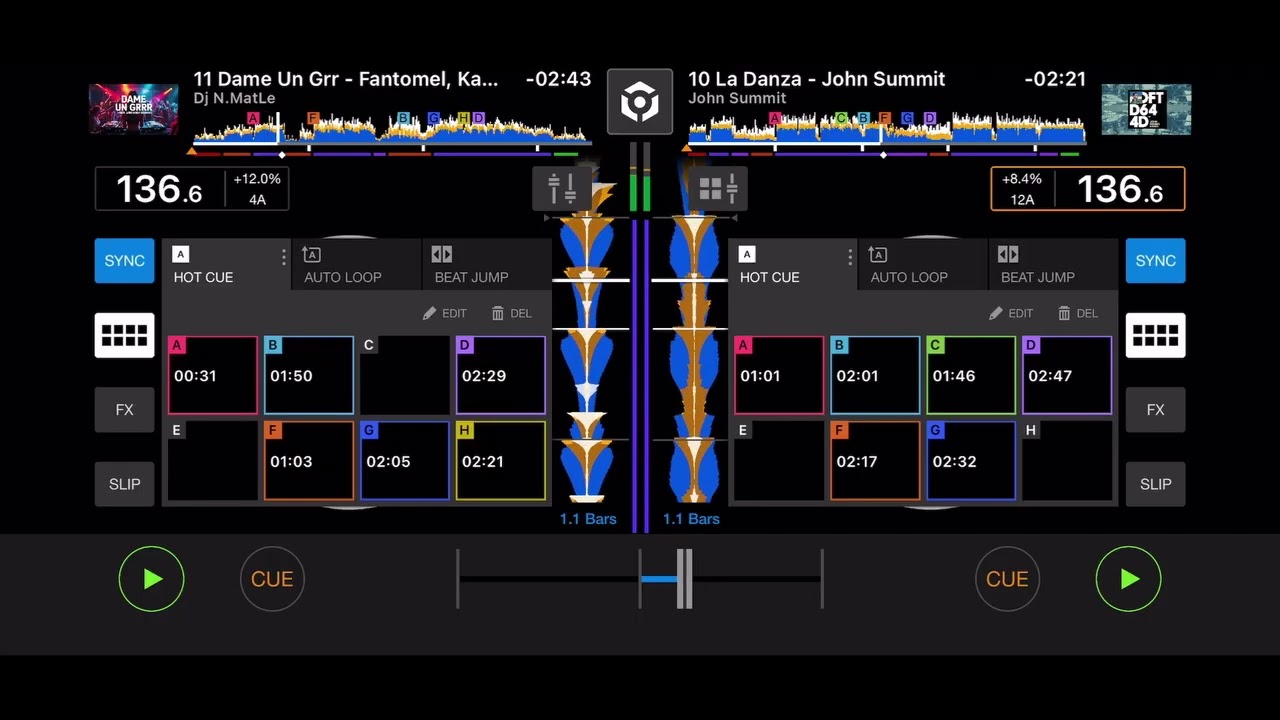
Task: Switch to AUTO LOOP tab on left deck
Action: pyautogui.click(x=356, y=265)
